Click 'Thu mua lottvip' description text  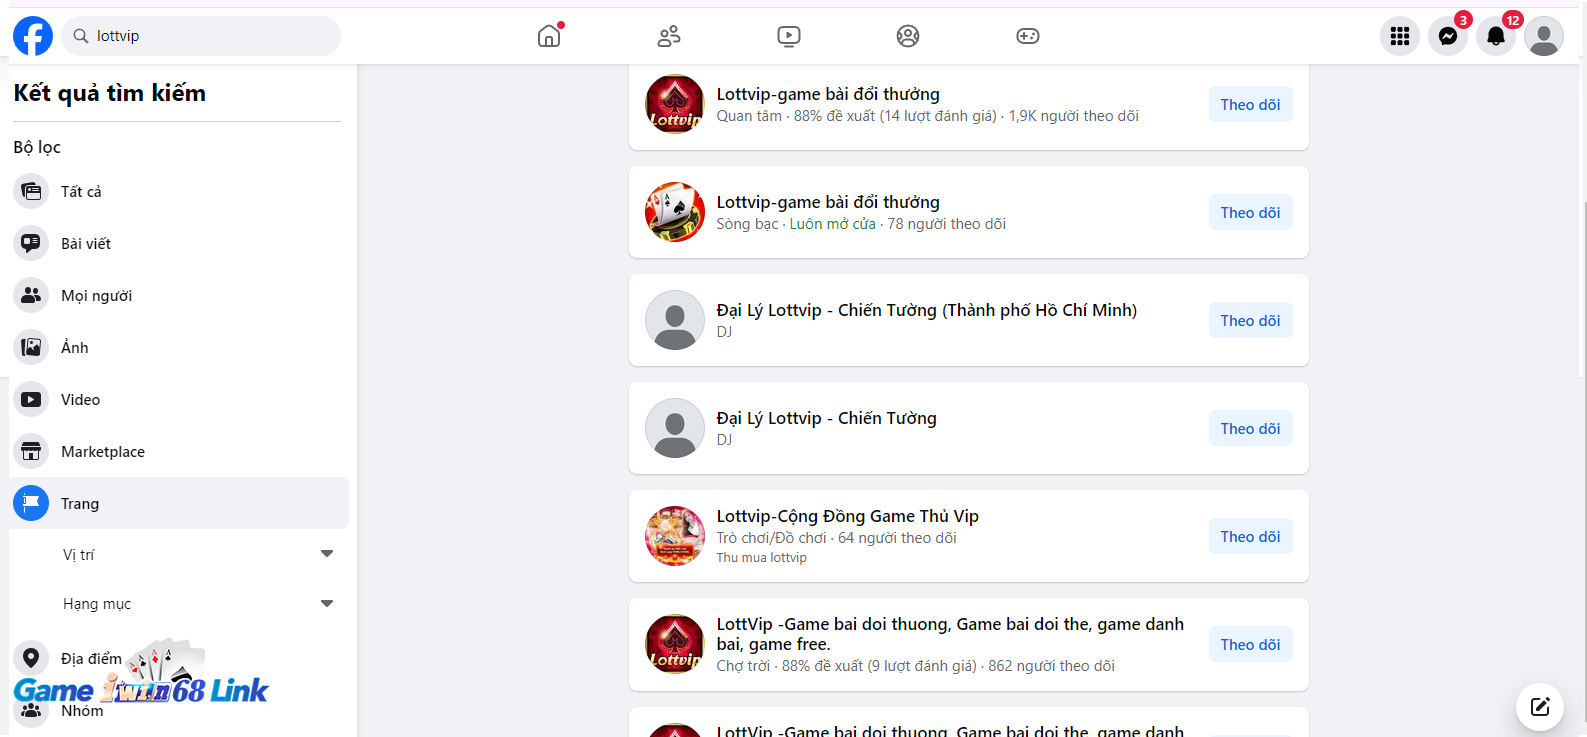pyautogui.click(x=761, y=558)
